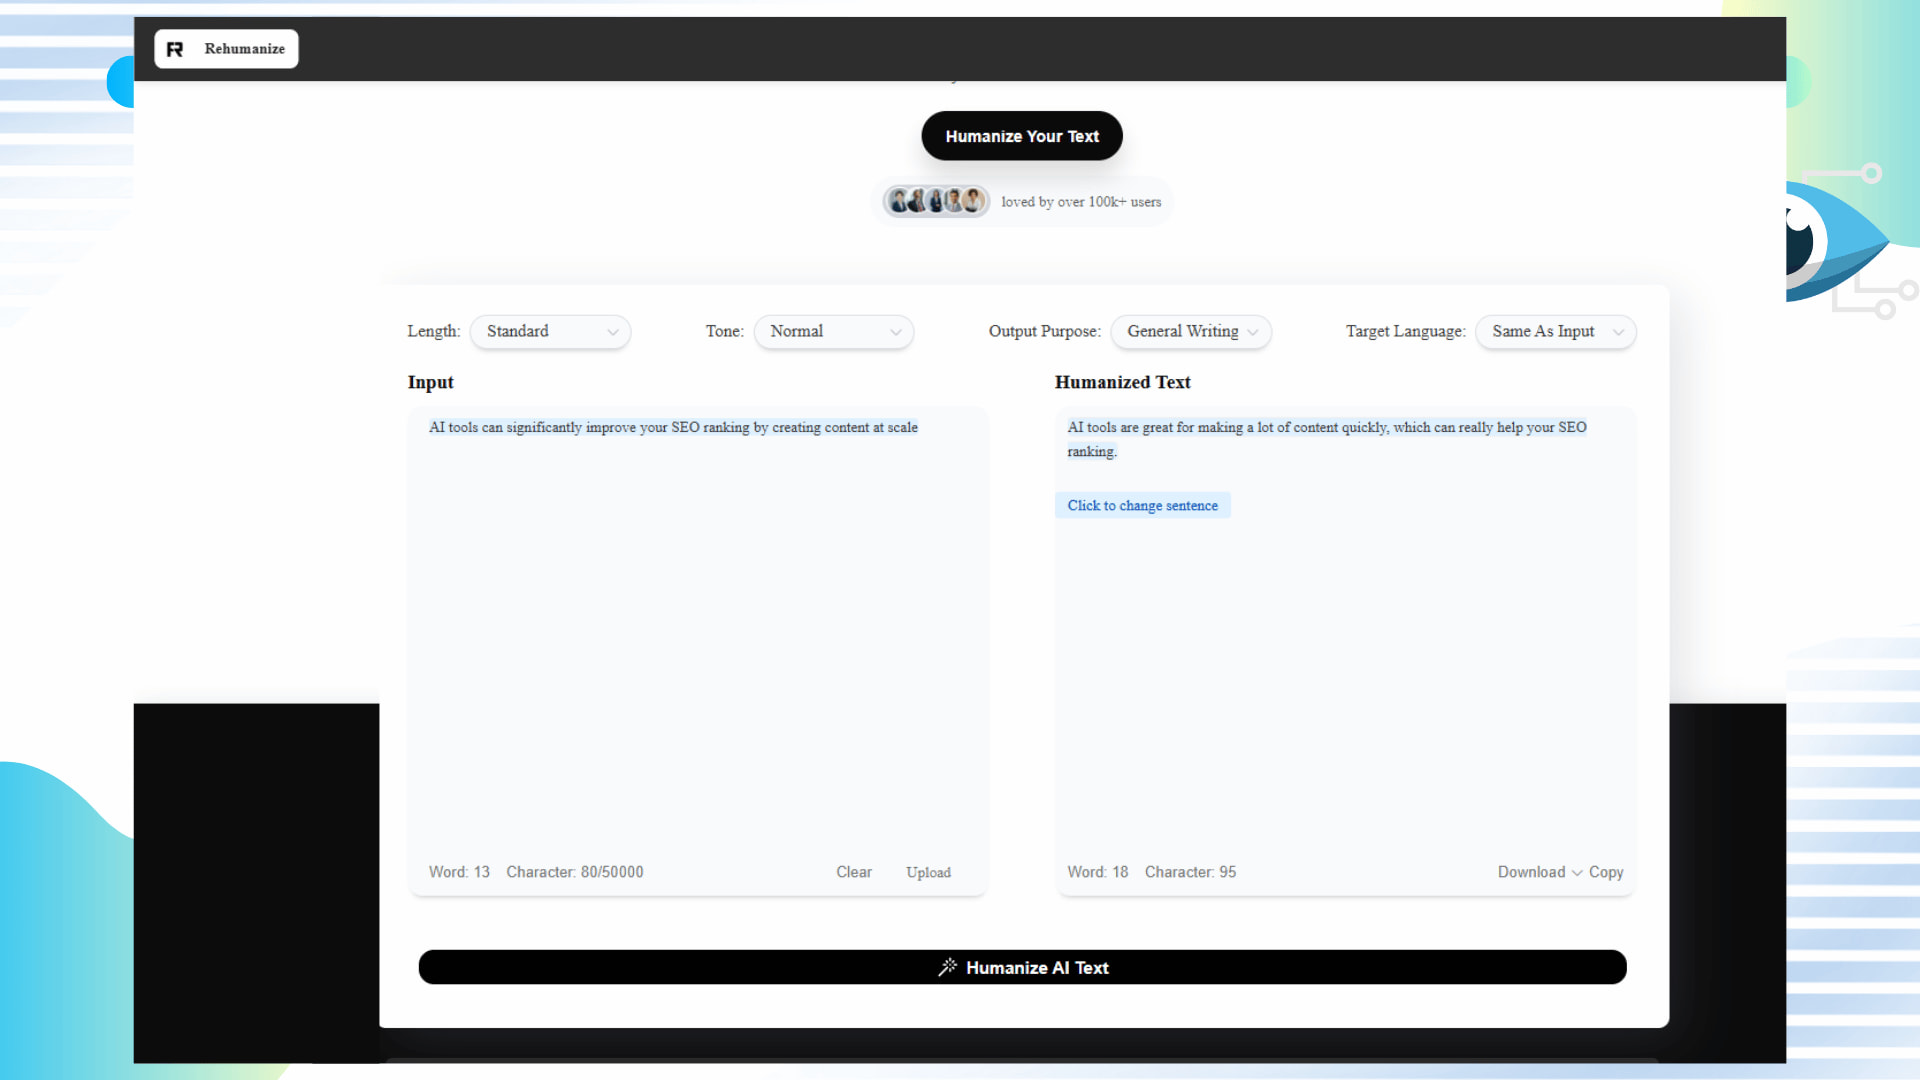Viewport: 1920px width, 1080px height.
Task: Click the 'loved by over 100k+ users' badge
Action: point(1081,202)
